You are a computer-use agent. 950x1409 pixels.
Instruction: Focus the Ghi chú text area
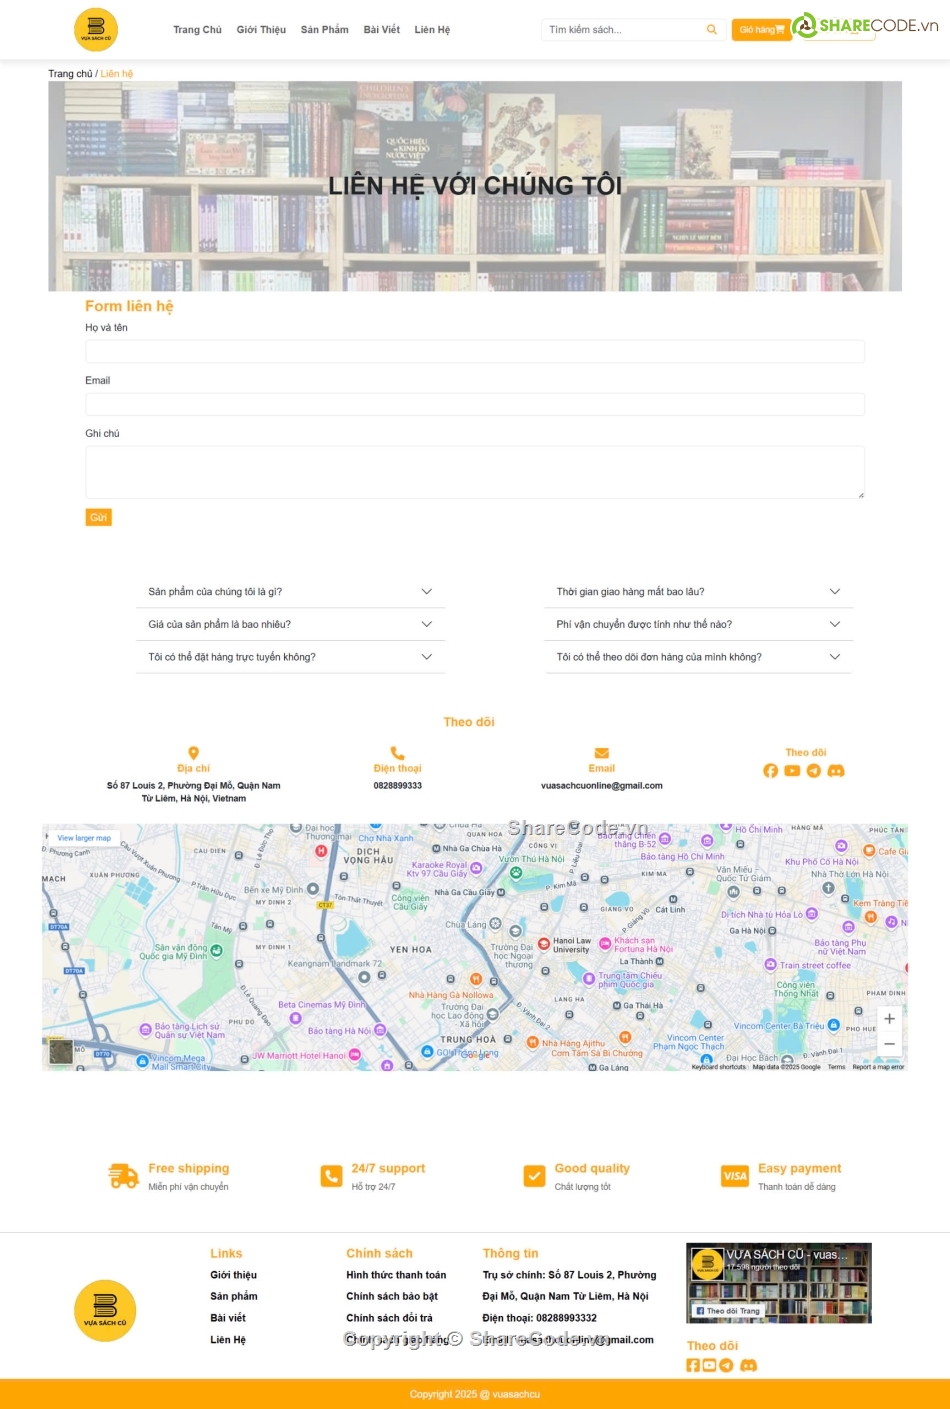click(475, 472)
